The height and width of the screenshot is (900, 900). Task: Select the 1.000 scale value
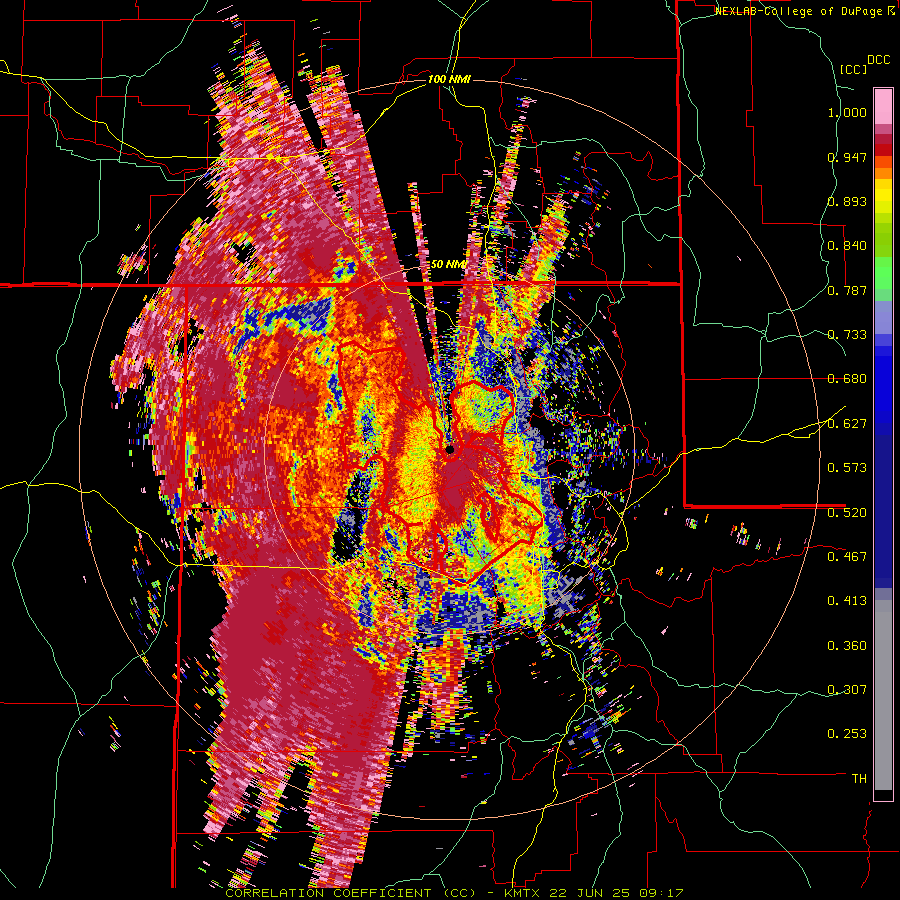click(x=847, y=112)
